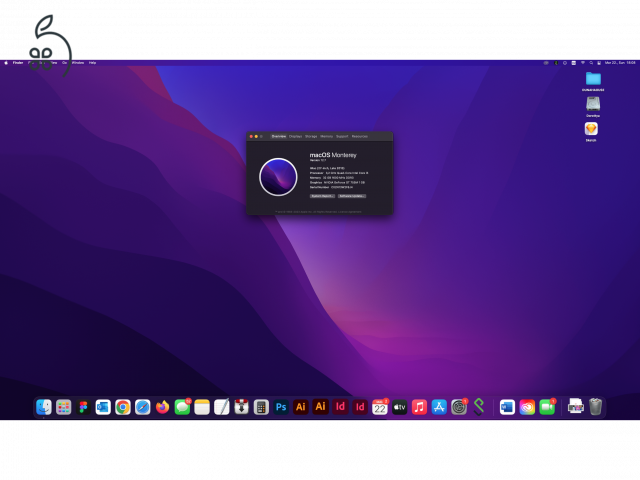The height and width of the screenshot is (480, 640).
Task: Open the Calculator app in Dock
Action: click(x=261, y=407)
